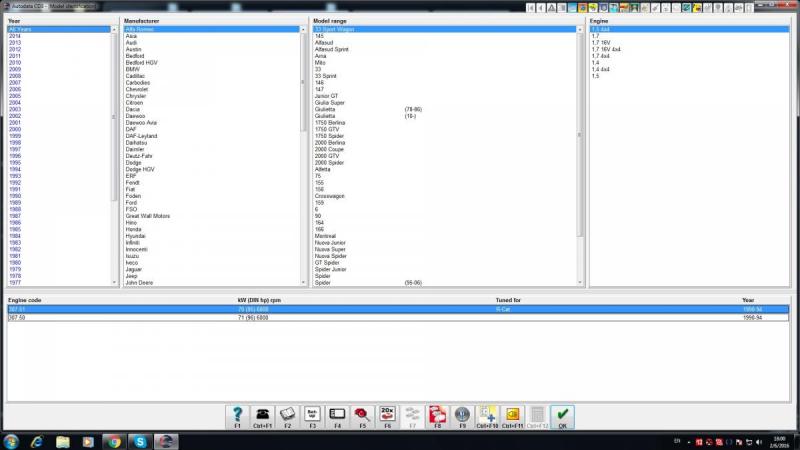Select GT Spider model

327,263
